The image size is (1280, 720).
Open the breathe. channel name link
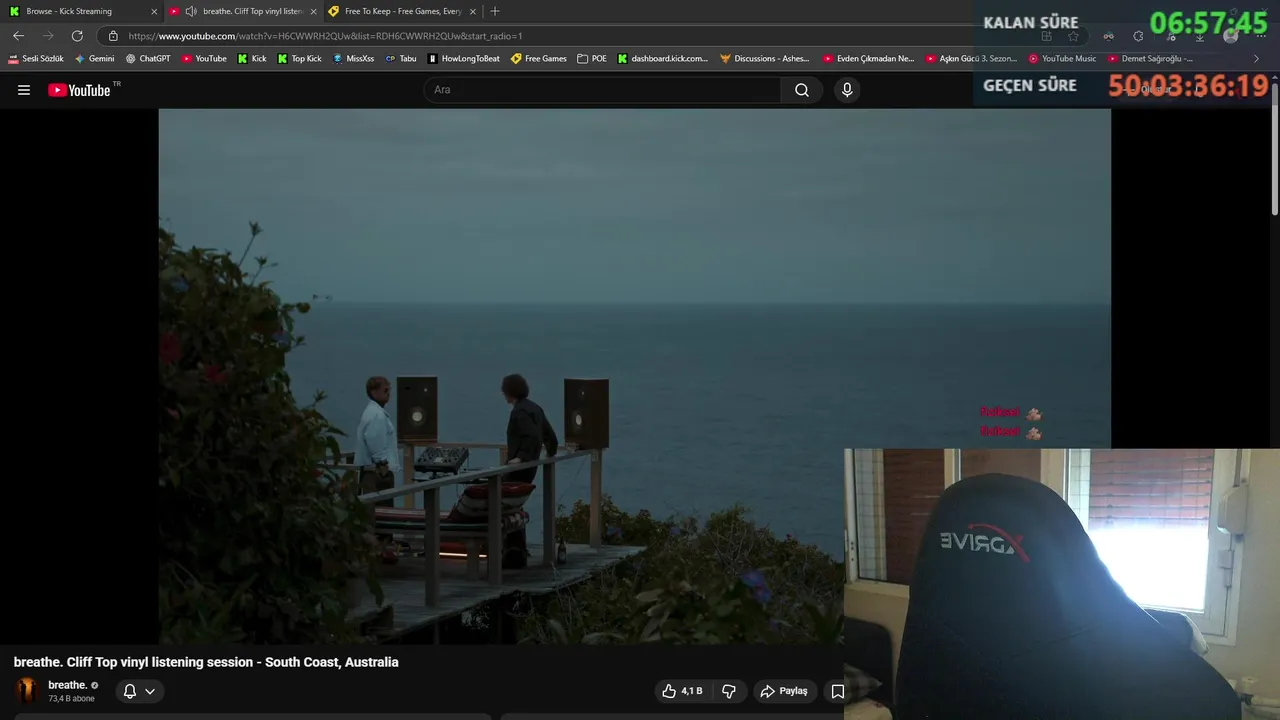[x=68, y=685]
